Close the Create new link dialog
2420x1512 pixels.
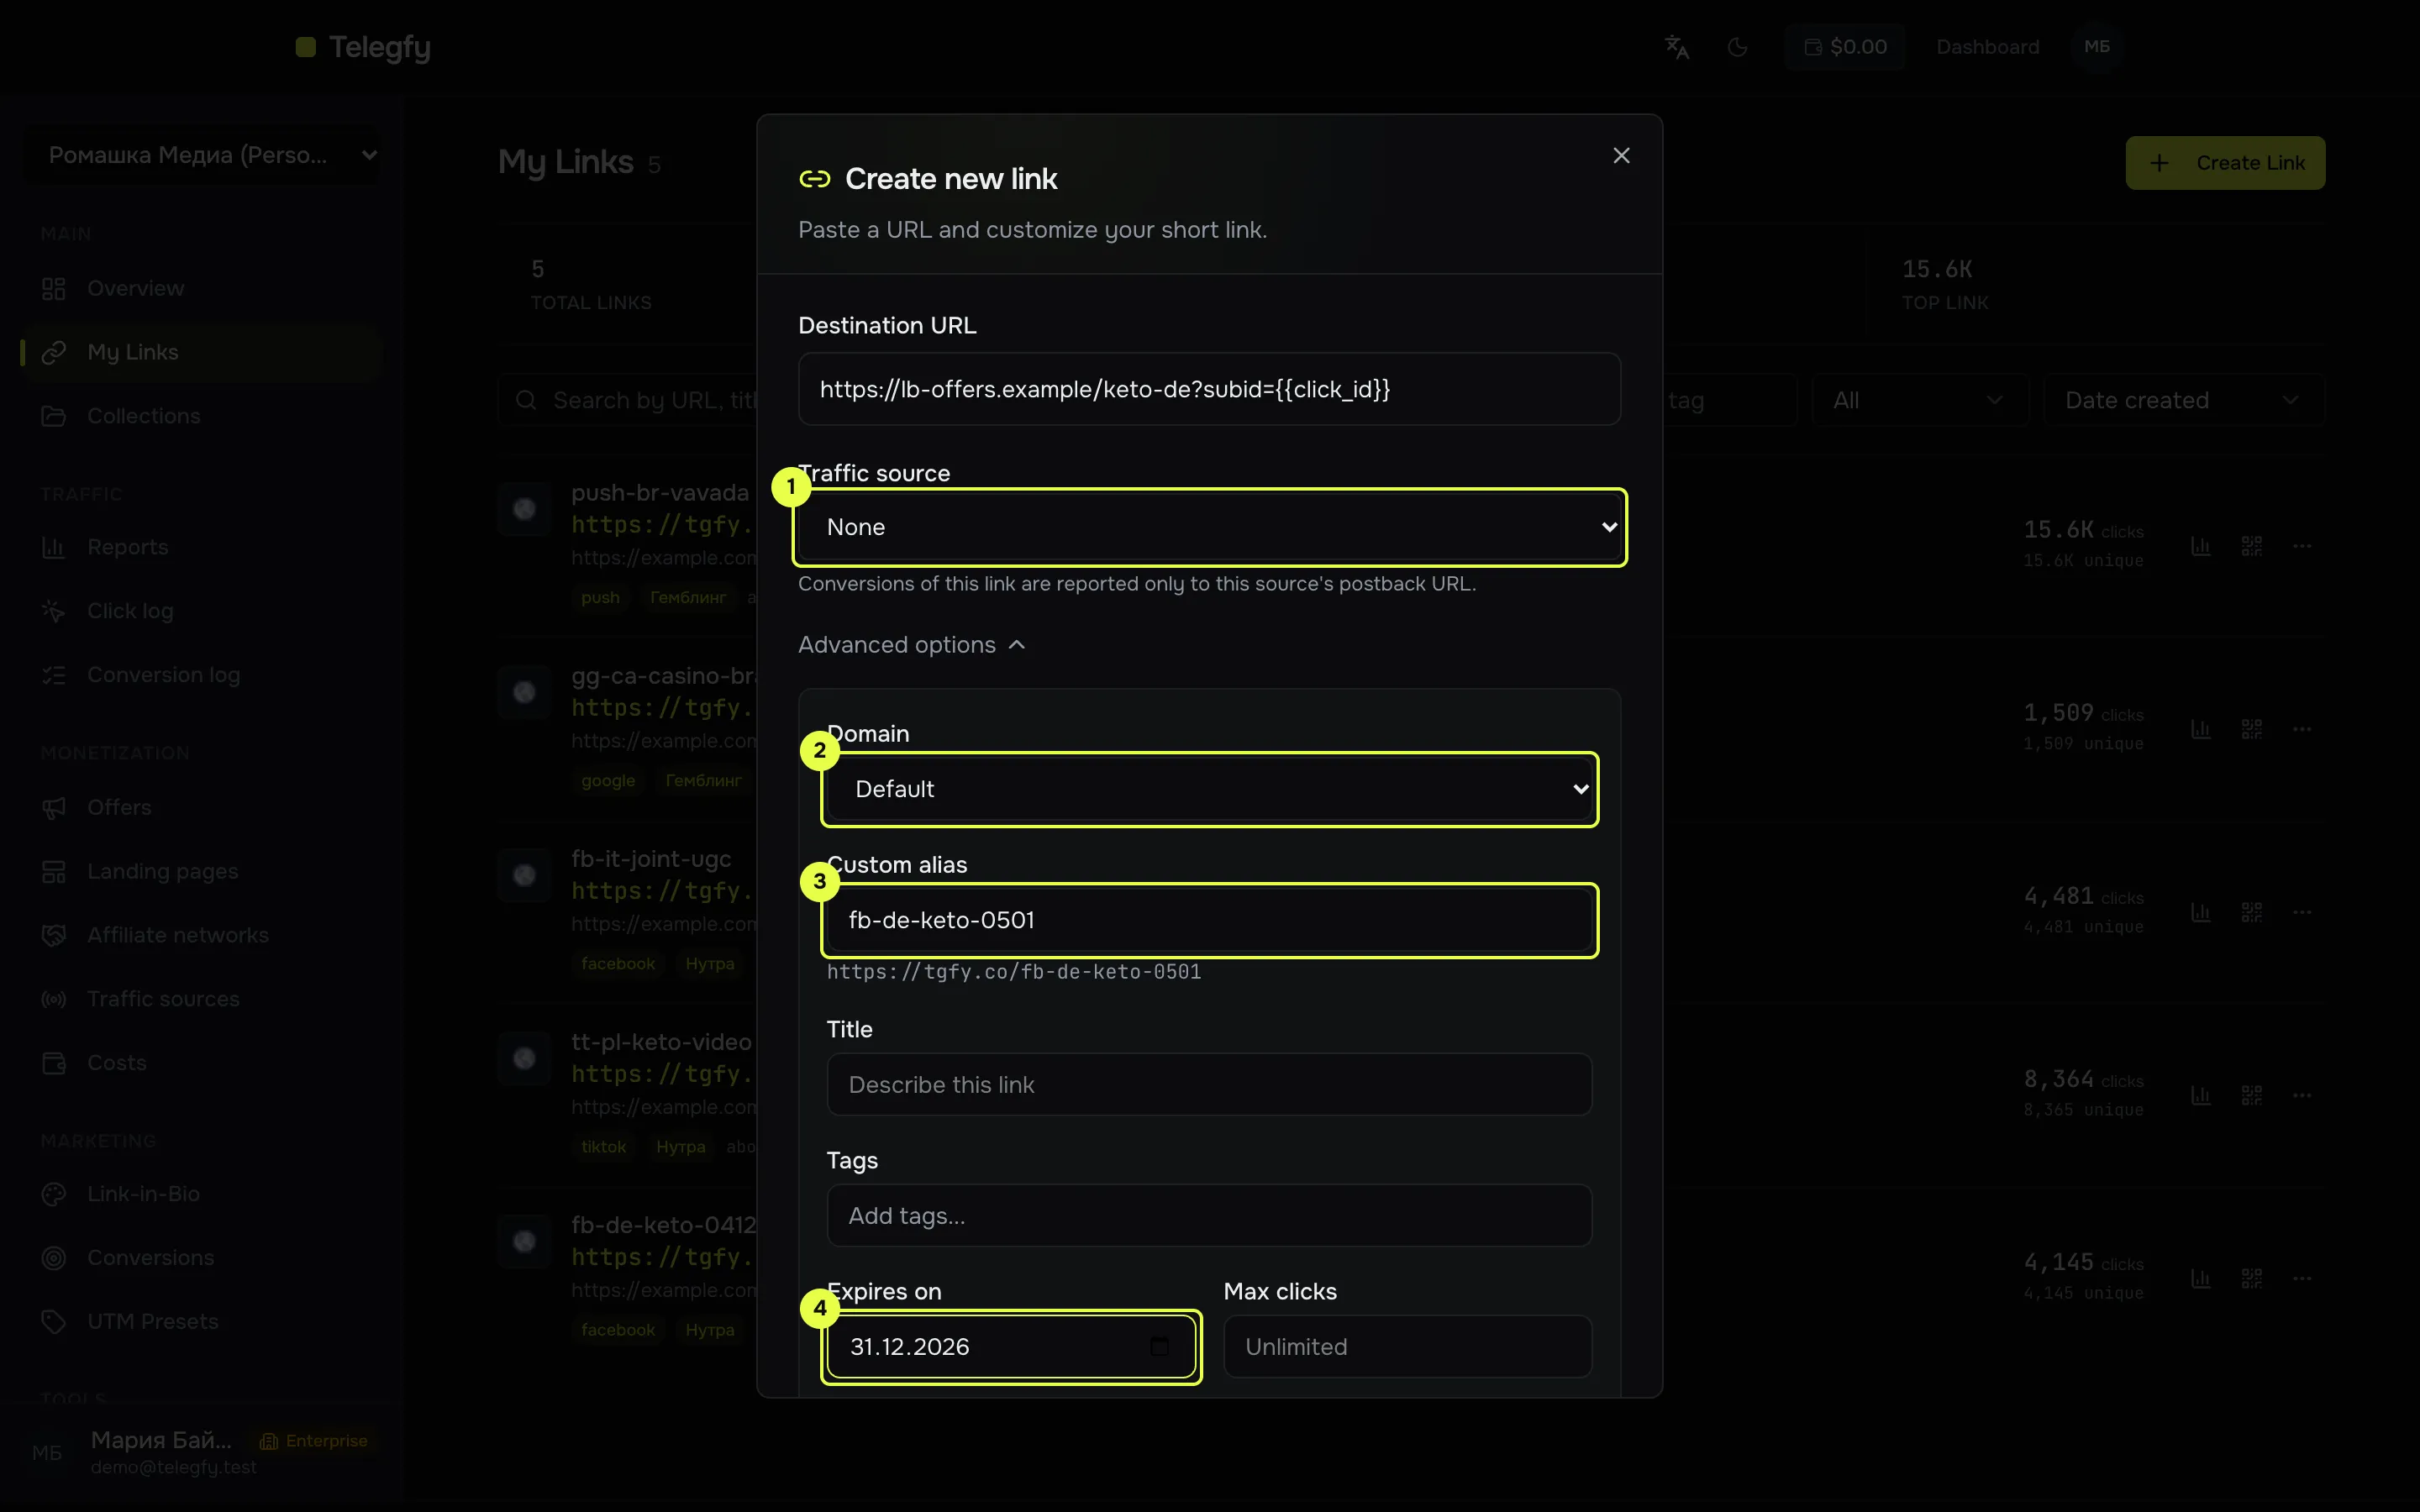(1621, 156)
